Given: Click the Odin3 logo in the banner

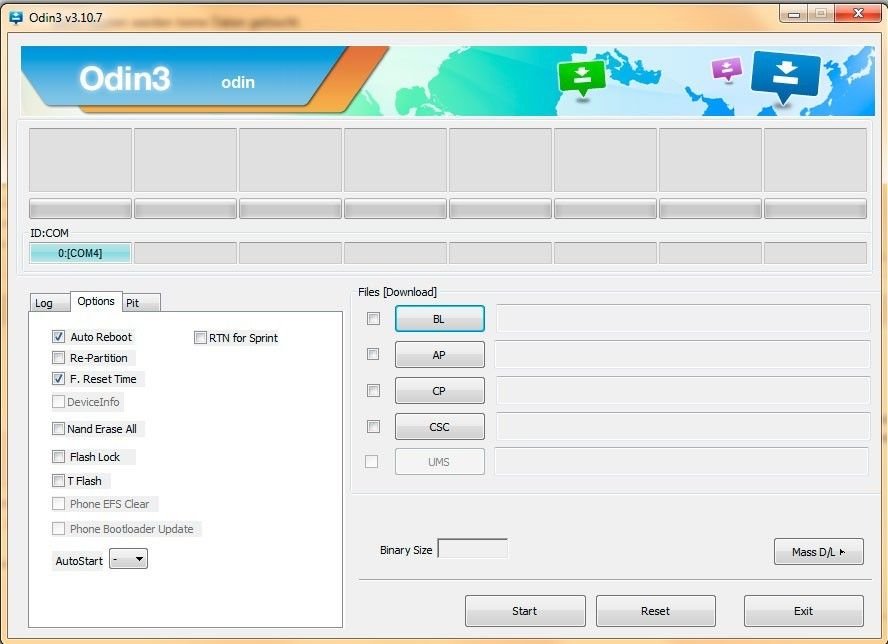Looking at the screenshot, I should click(x=125, y=78).
